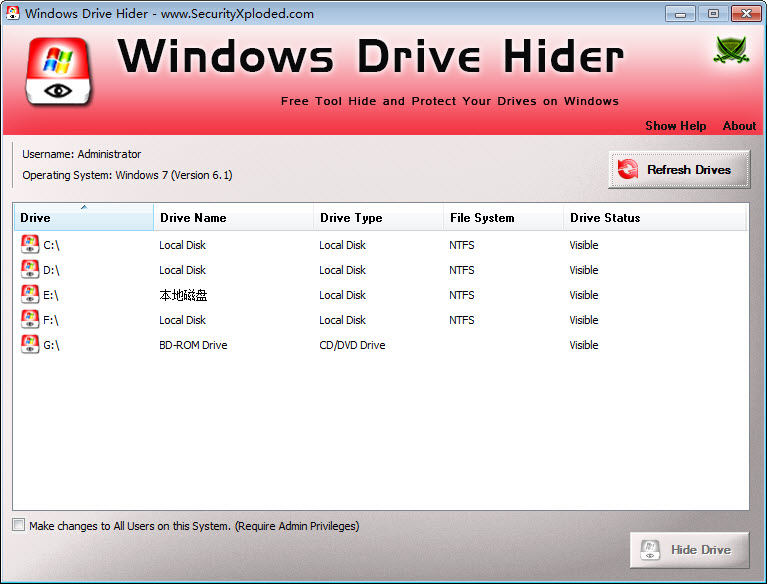
Task: Click the crossed swords SecurityXploded emblem
Action: point(730,50)
